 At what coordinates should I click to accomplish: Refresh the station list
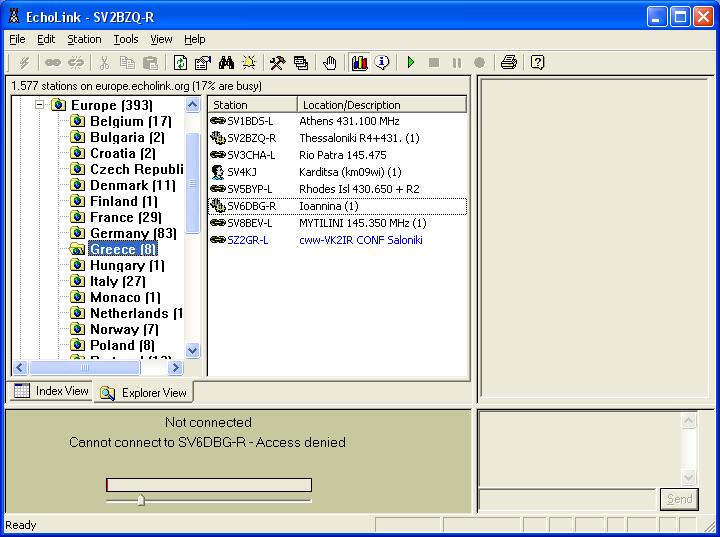coord(180,62)
